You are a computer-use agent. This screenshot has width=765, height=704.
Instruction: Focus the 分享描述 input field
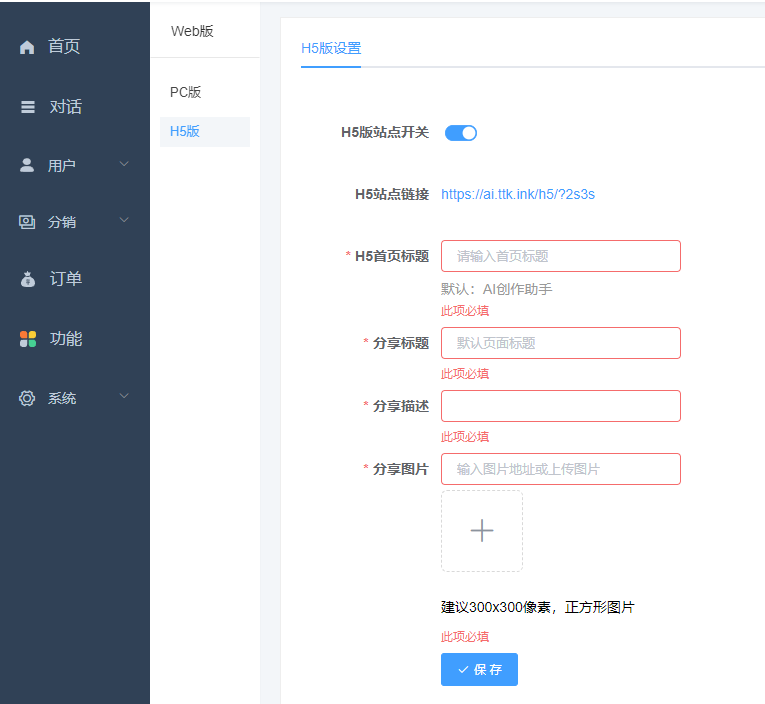click(x=561, y=406)
